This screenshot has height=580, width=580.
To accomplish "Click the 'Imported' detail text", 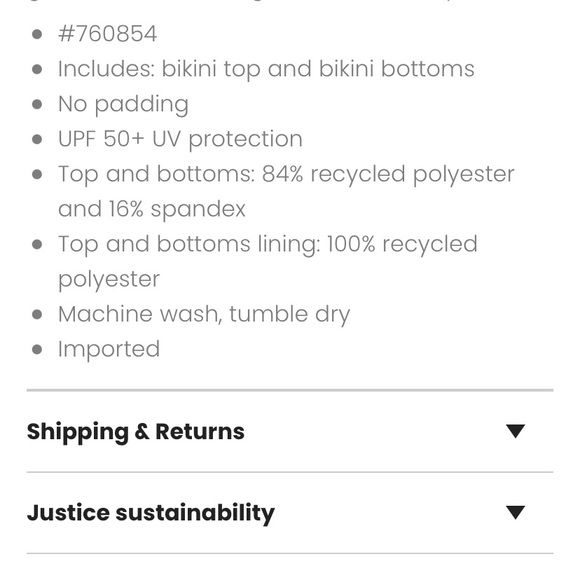I will pos(109,350).
